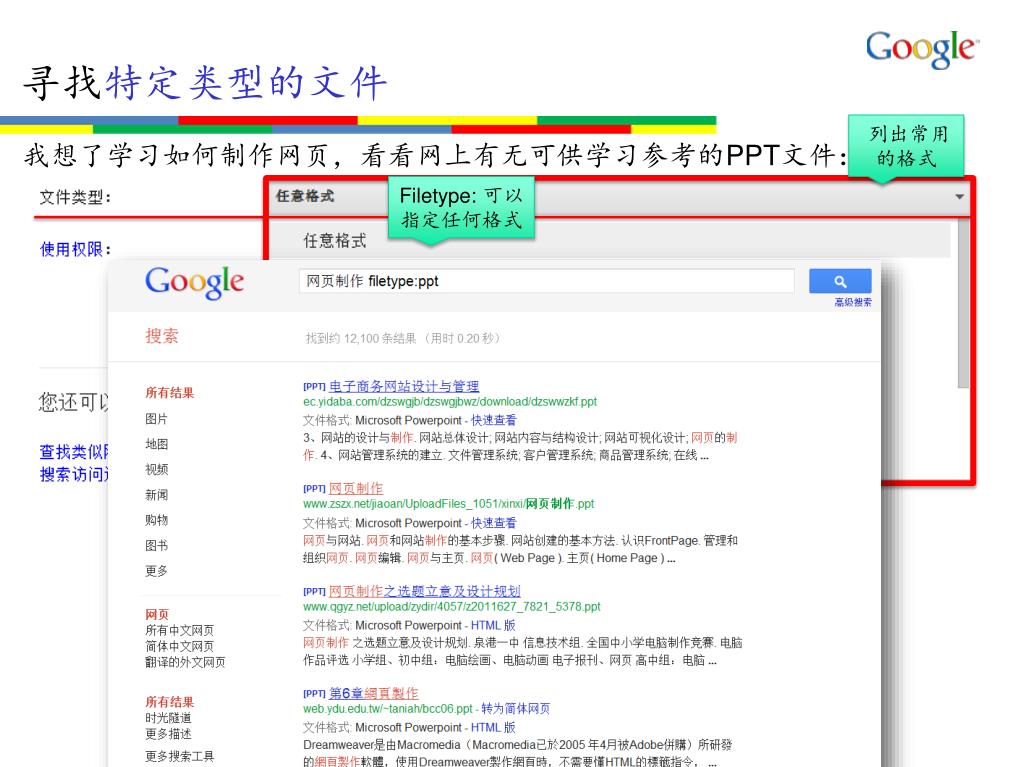Click the red 搜索 heading under the logo

162,336
